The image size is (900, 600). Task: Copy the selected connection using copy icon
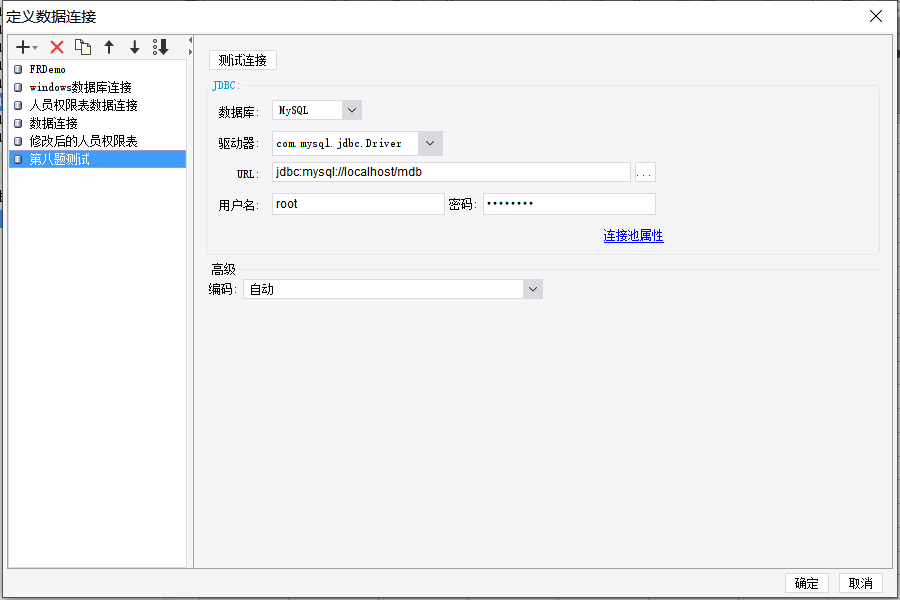point(83,47)
